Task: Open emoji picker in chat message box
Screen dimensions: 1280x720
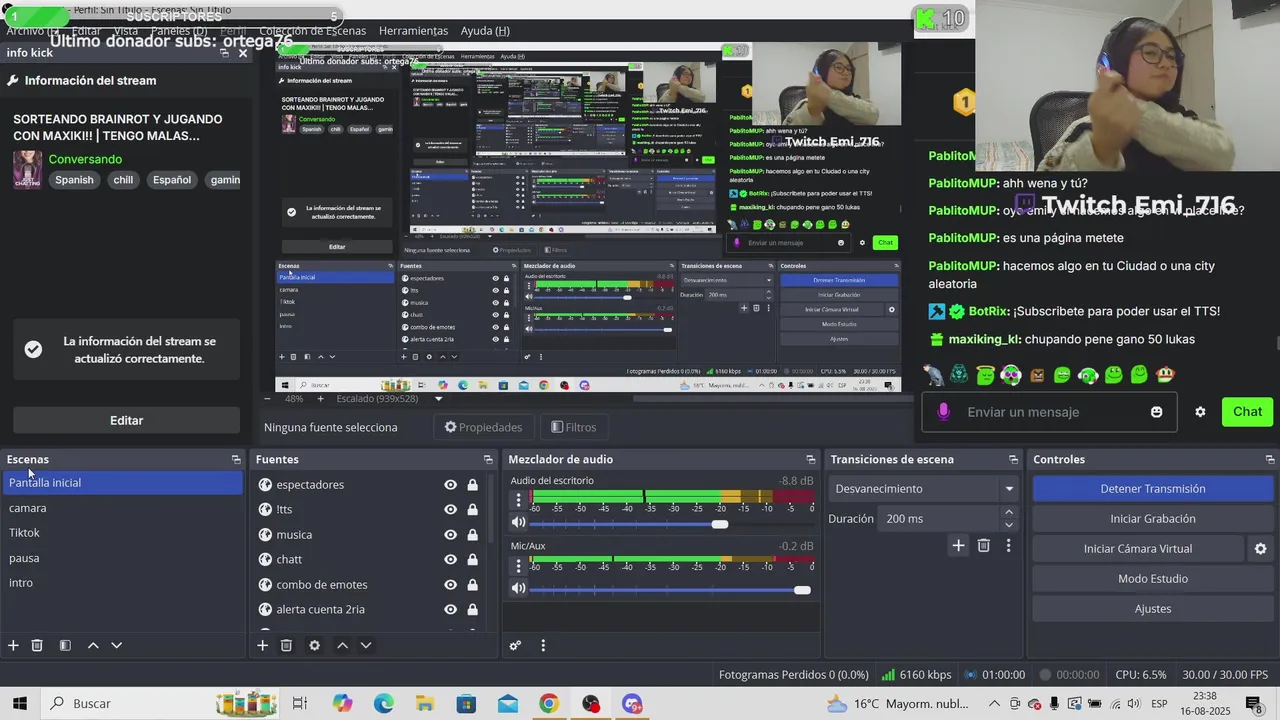Action: [x=1157, y=412]
